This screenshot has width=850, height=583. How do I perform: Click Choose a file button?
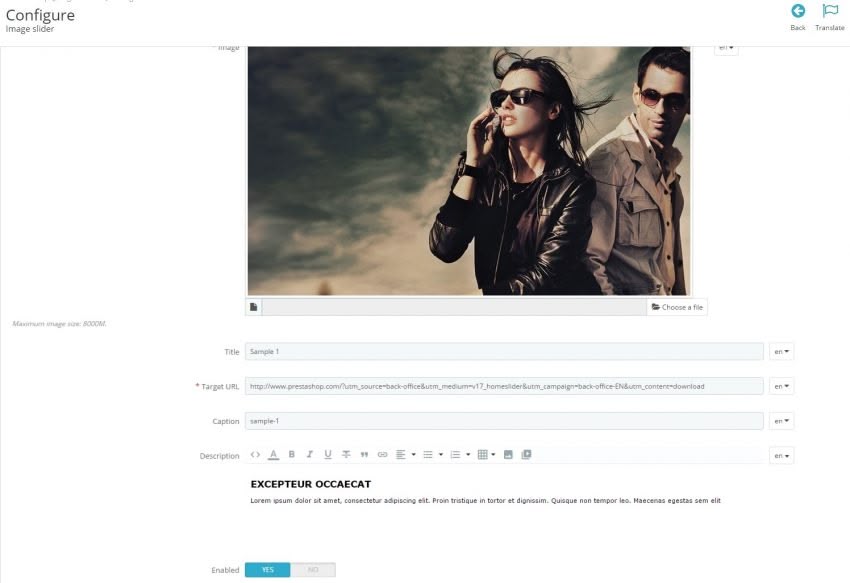[x=677, y=307]
